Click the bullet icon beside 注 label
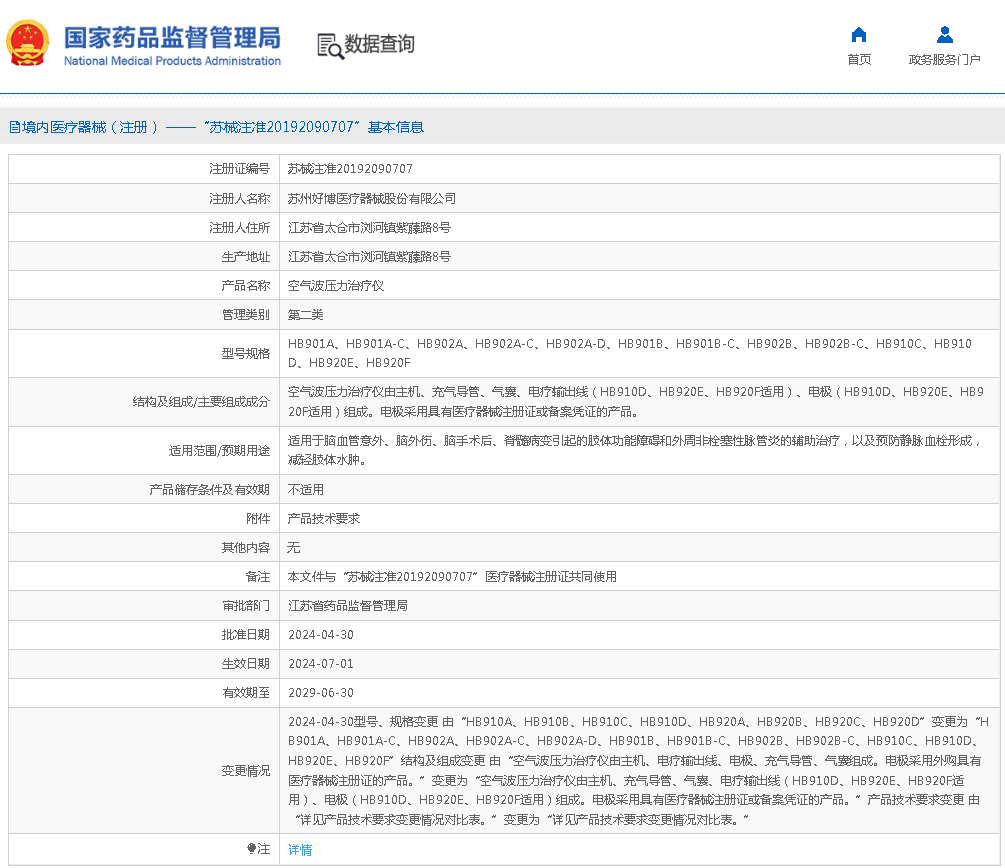1005x868 pixels. pos(252,849)
